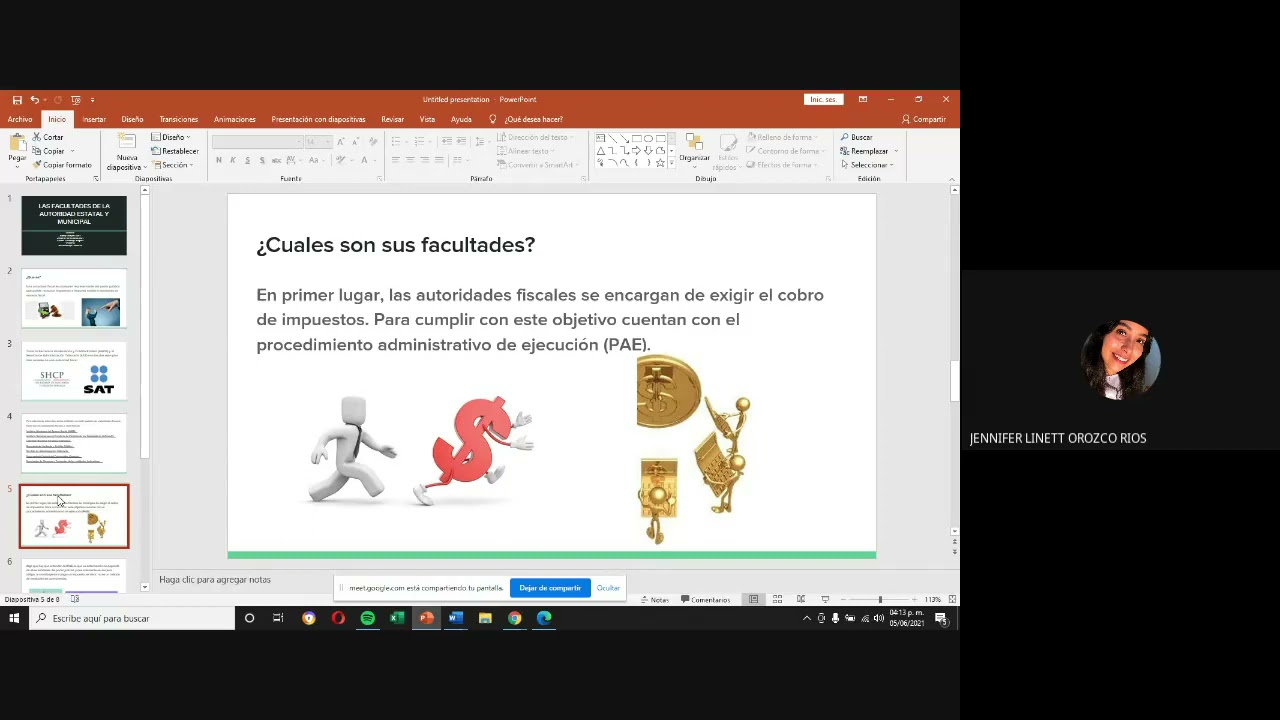Image resolution: width=1280 pixels, height=720 pixels.
Task: Click the Cortar scissors button
Action: tap(48, 137)
